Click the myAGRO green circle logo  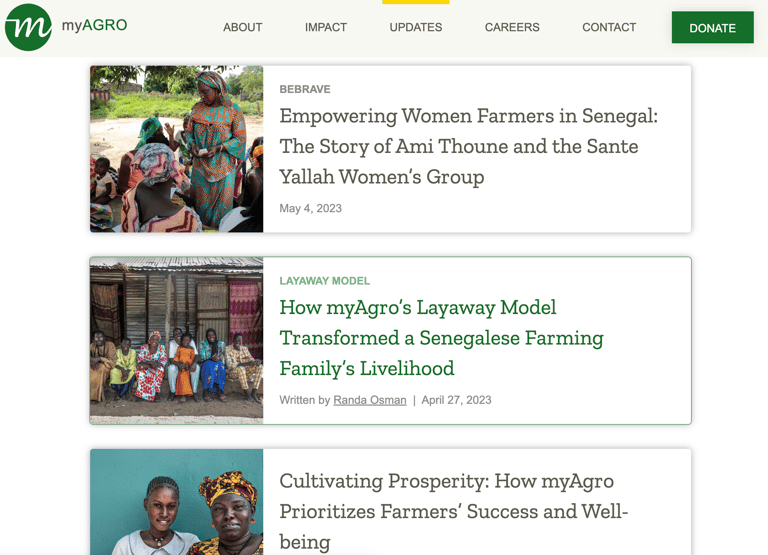click(28, 27)
